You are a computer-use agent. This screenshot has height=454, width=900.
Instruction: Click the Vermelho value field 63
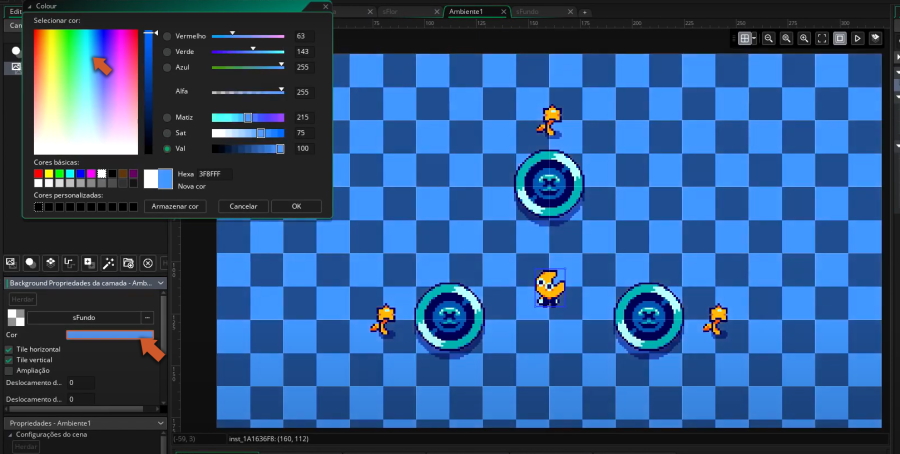coord(304,36)
